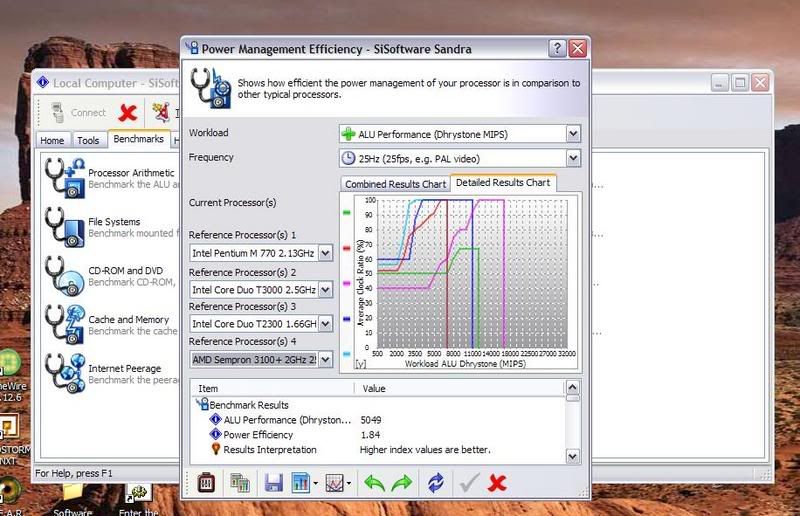The image size is (800, 516).
Task: Toggle the magenta series legend marker
Action: pos(346,283)
